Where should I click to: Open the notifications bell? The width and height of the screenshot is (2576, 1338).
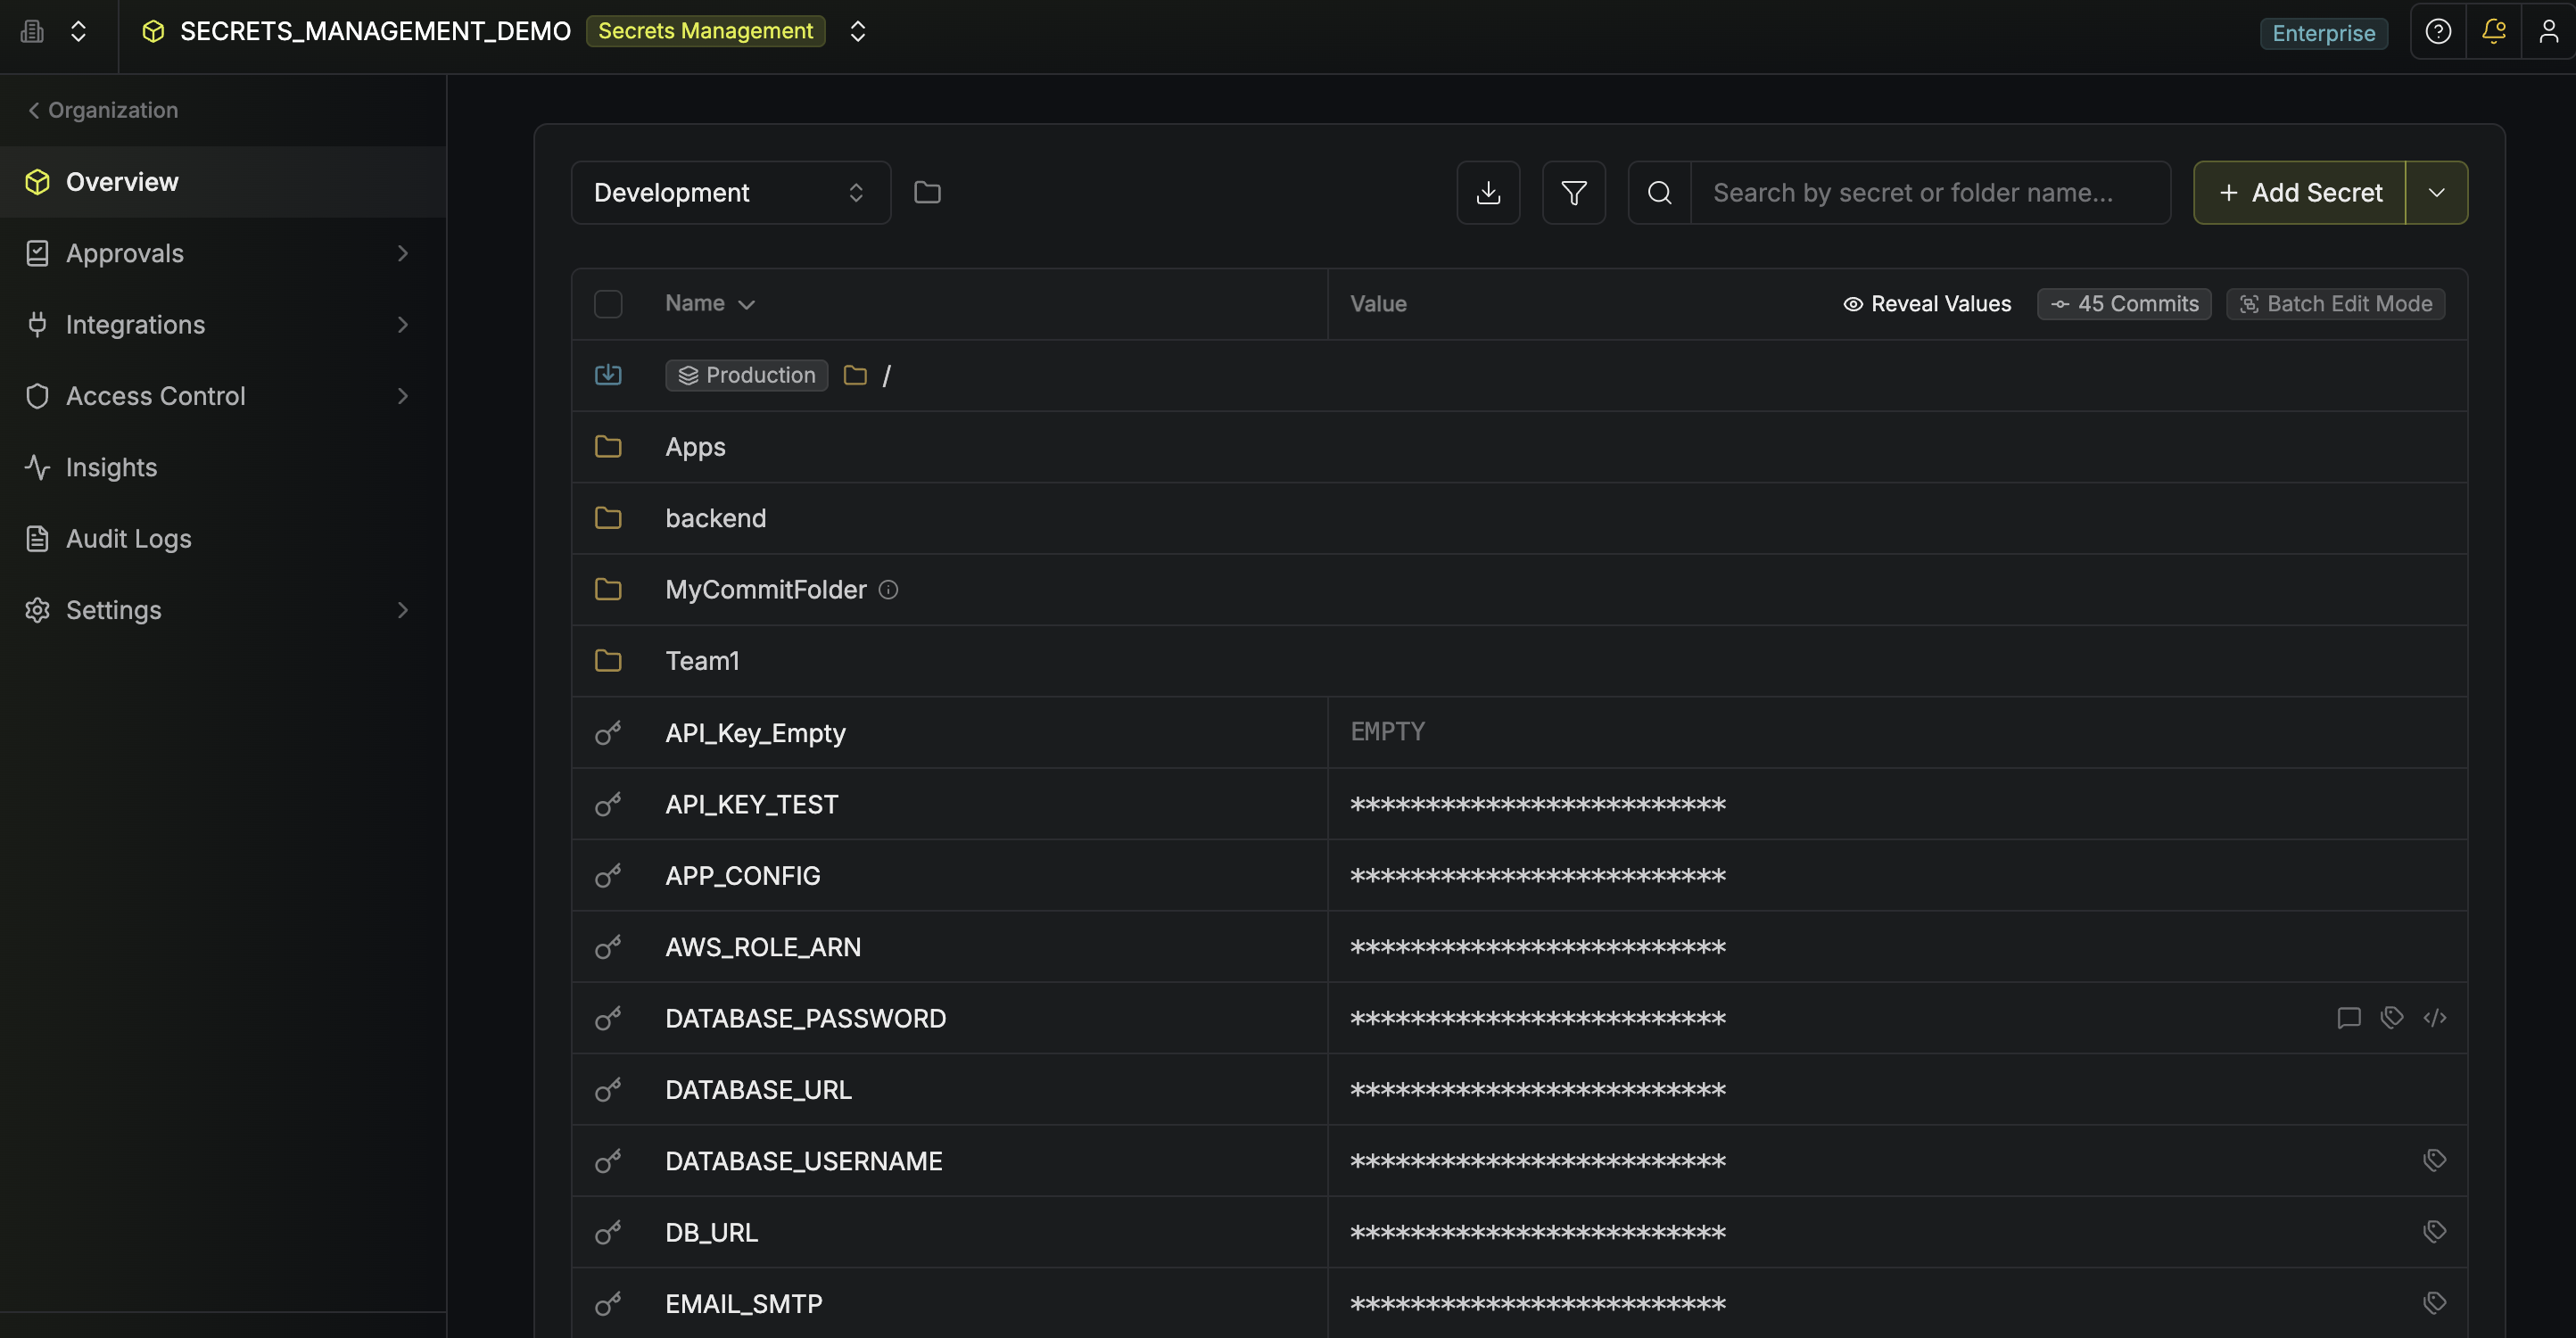[x=2494, y=32]
